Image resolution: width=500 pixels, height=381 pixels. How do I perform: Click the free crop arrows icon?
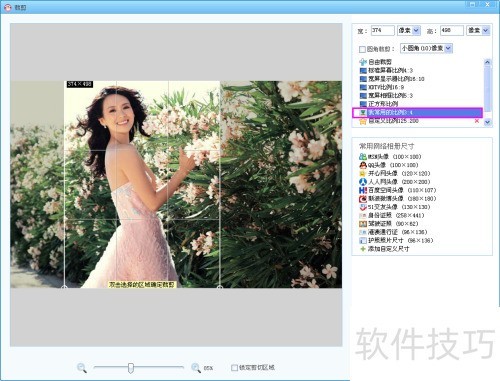point(363,62)
